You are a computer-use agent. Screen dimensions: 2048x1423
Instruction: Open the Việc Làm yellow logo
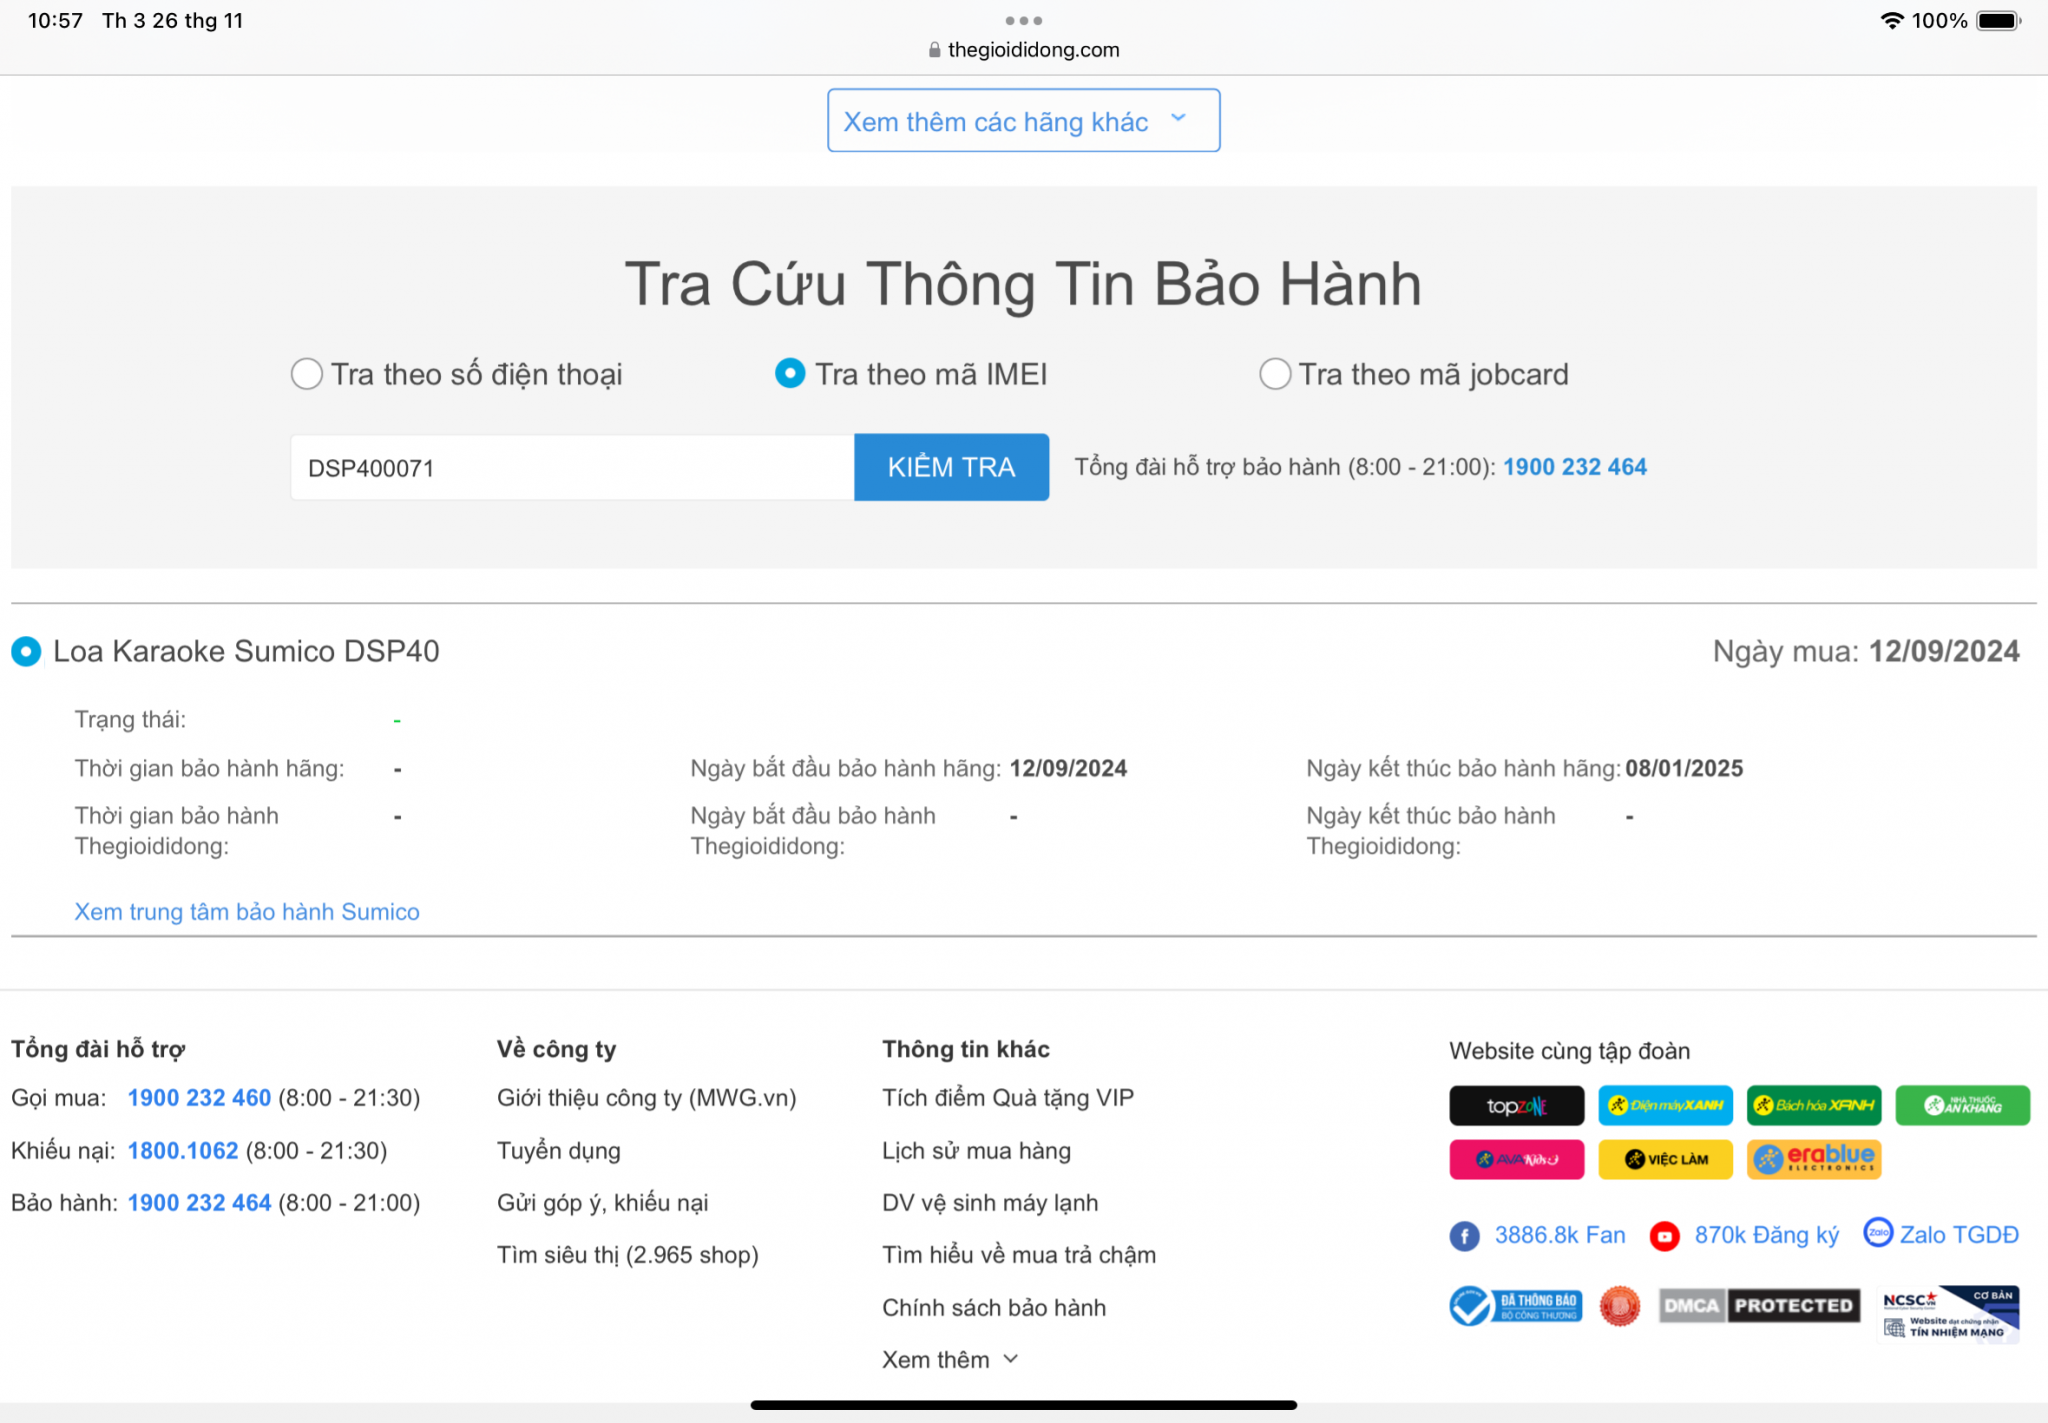[x=1665, y=1159]
